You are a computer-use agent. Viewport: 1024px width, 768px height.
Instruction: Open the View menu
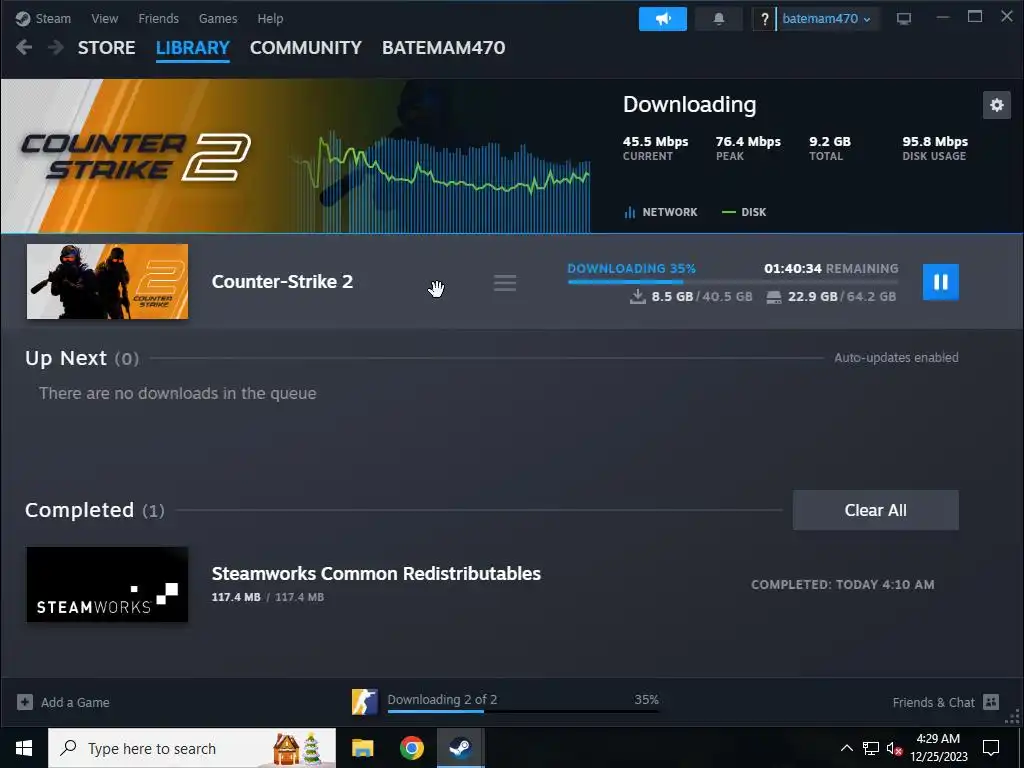(x=104, y=19)
